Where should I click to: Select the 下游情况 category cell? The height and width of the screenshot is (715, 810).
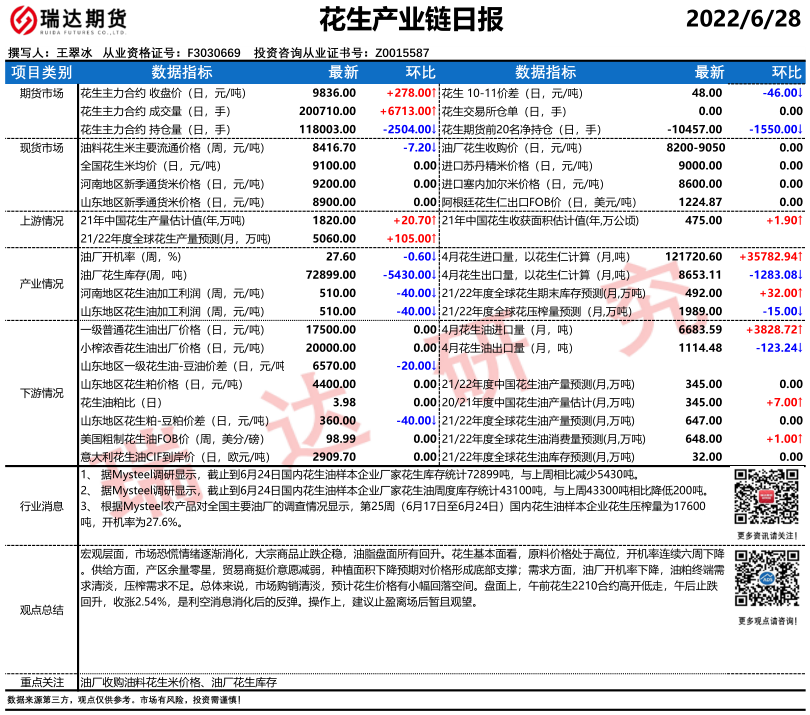(x=41, y=393)
